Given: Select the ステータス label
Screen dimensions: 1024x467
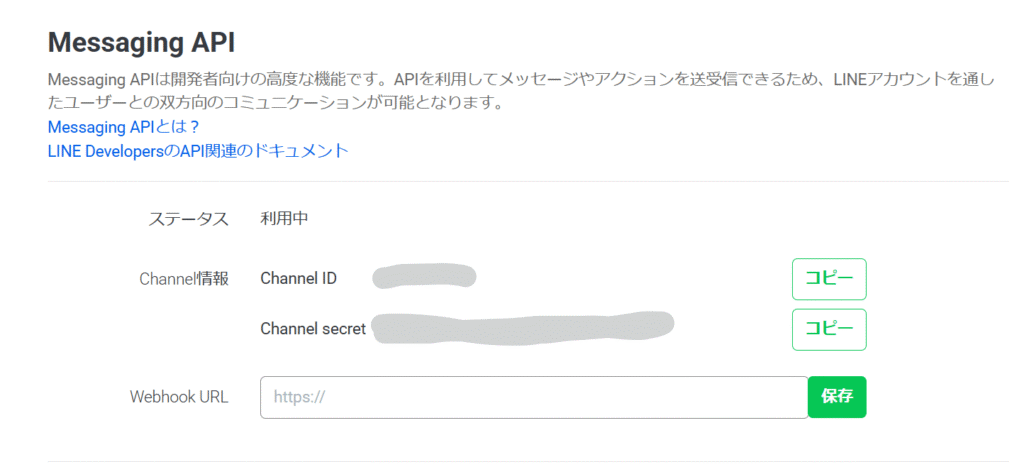Looking at the screenshot, I should coord(189,219).
